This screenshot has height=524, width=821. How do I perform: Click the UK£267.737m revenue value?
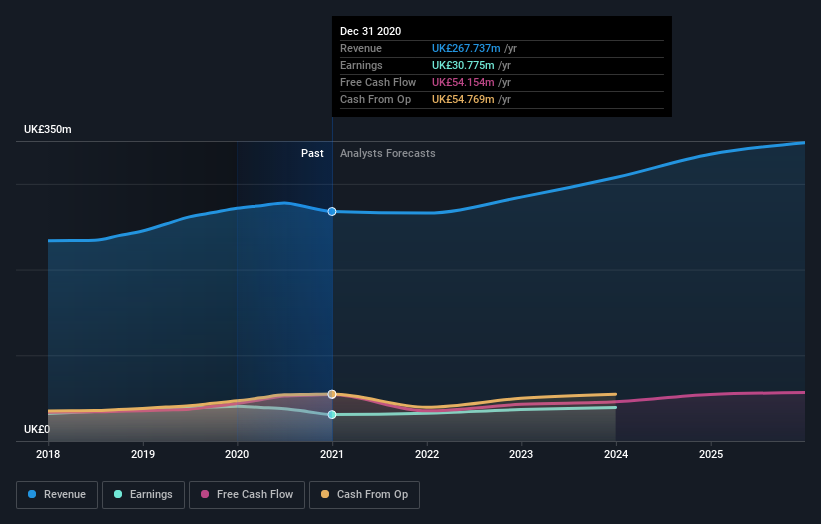(x=466, y=48)
